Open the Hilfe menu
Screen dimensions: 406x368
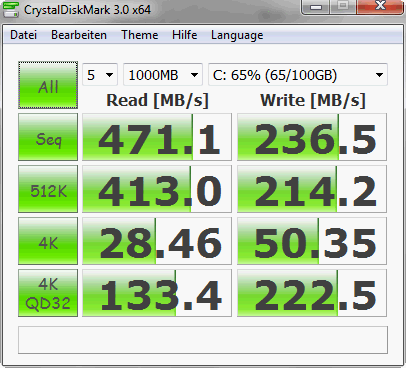(185, 35)
